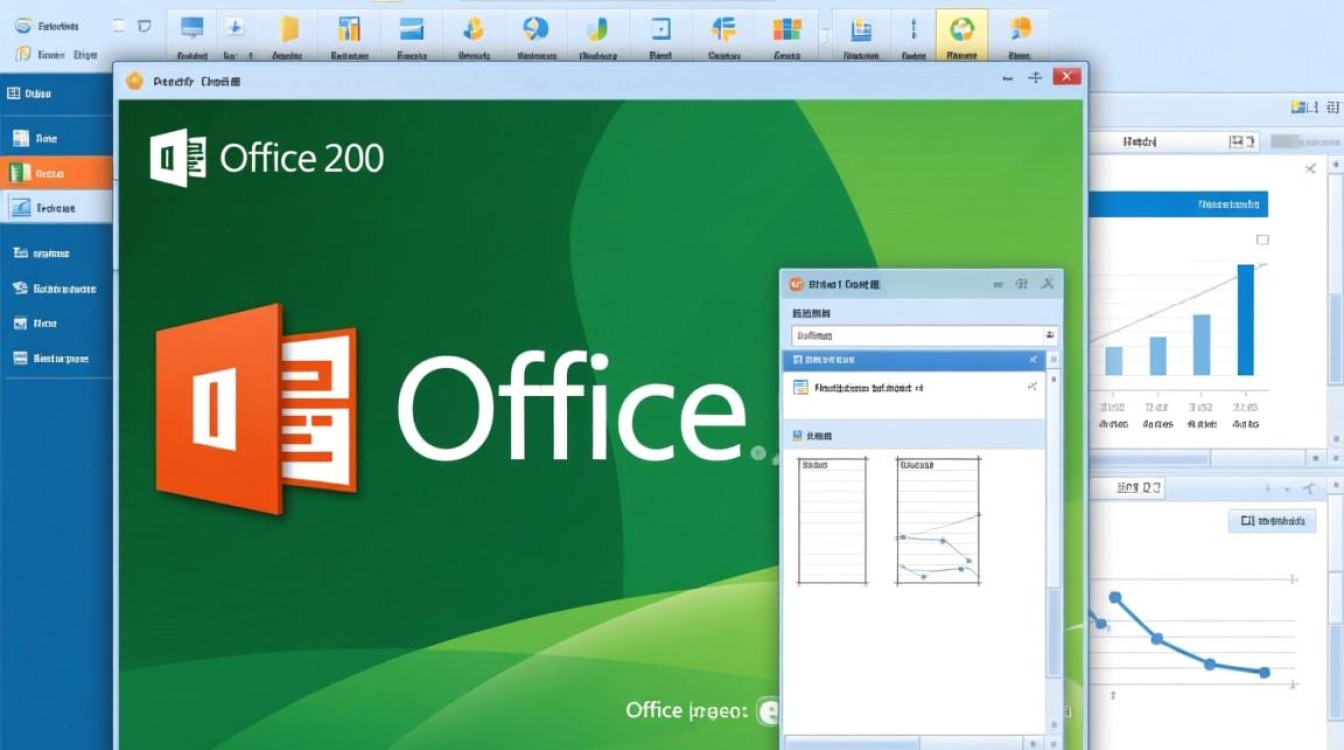The image size is (1344, 750).
Task: Select the right line chart thumbnail in the dialog
Action: (x=938, y=520)
